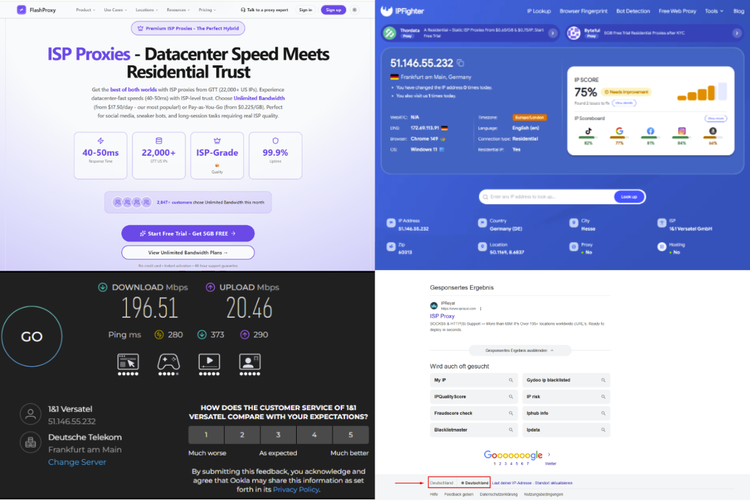Click the FlashProxy logo icon
Screen dimensions: 750x500
[x=21, y=10]
